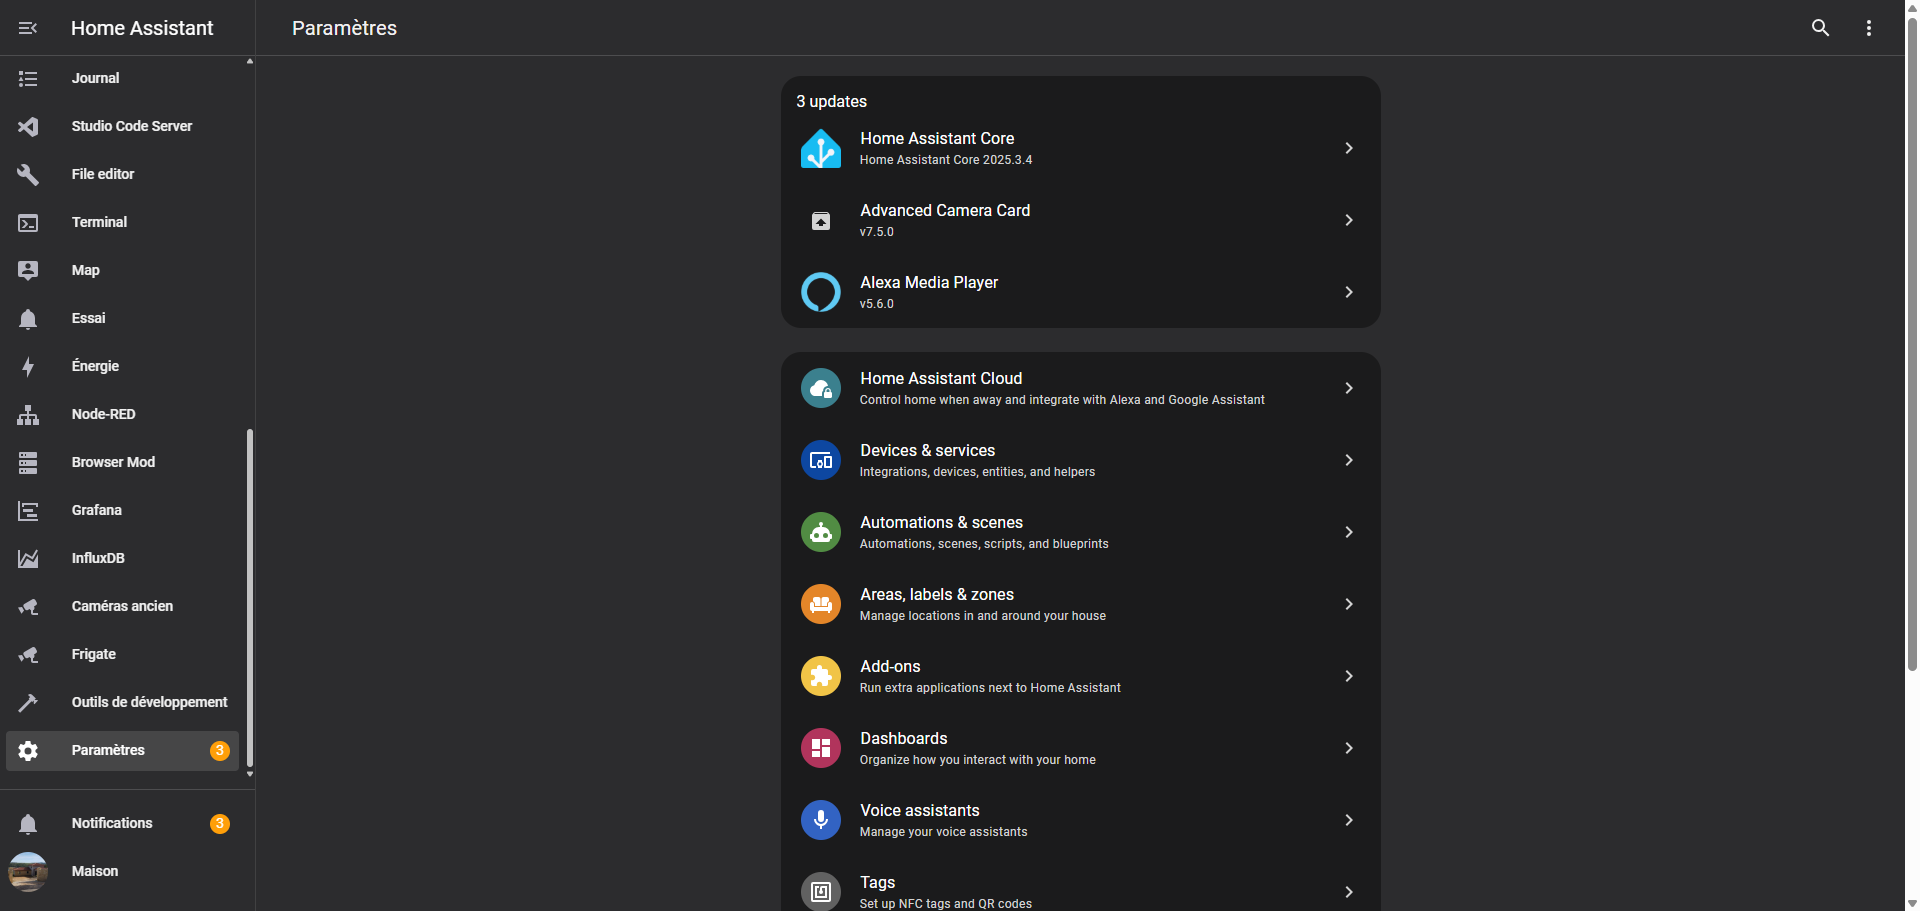Viewport: 1920px width, 911px height.
Task: Click the '3 updates' heading
Action: point(832,101)
